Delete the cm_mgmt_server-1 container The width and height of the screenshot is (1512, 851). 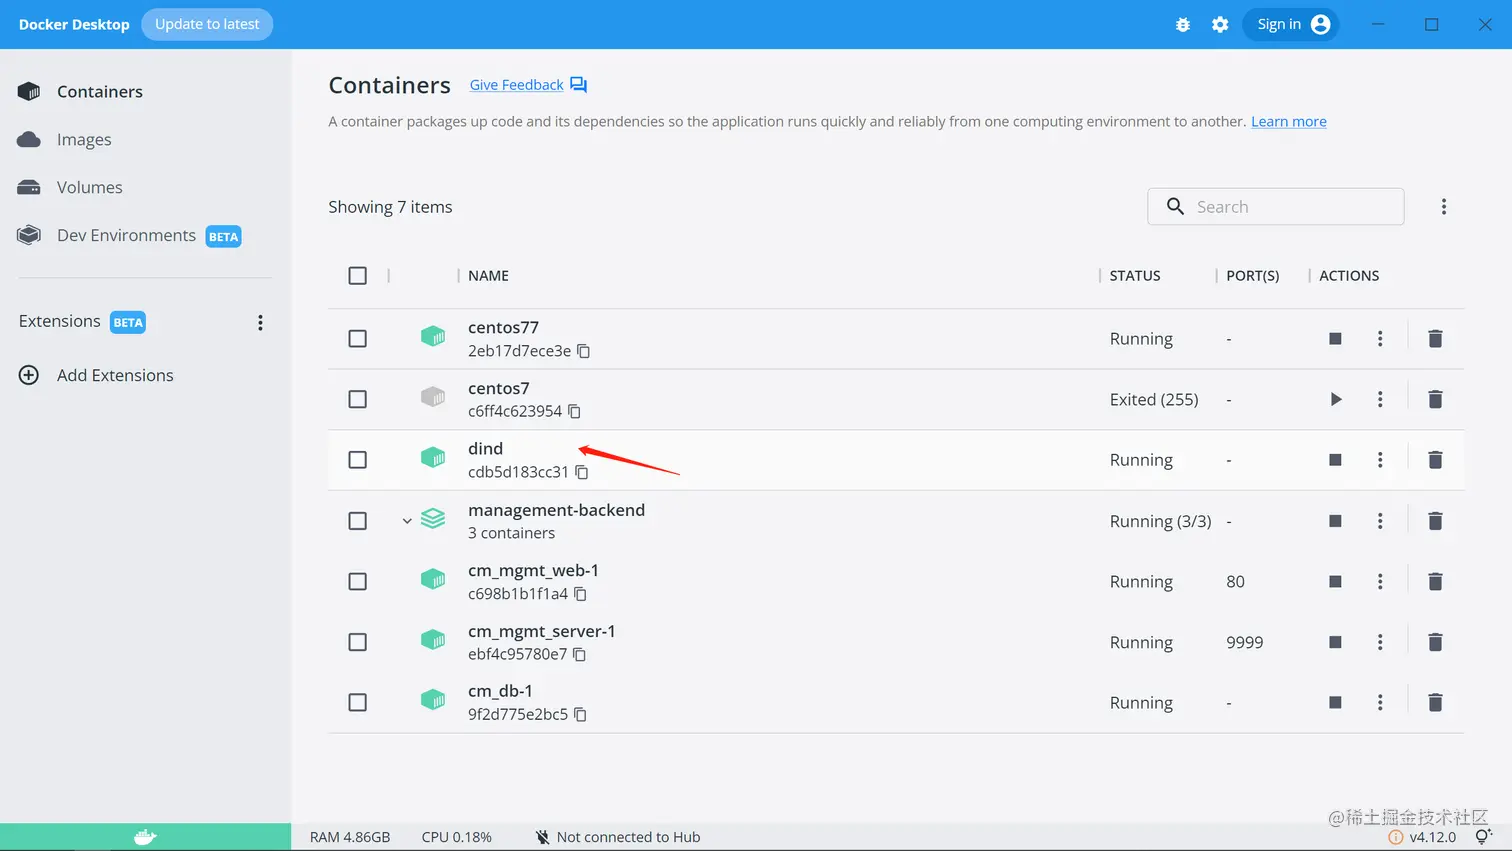(x=1435, y=642)
